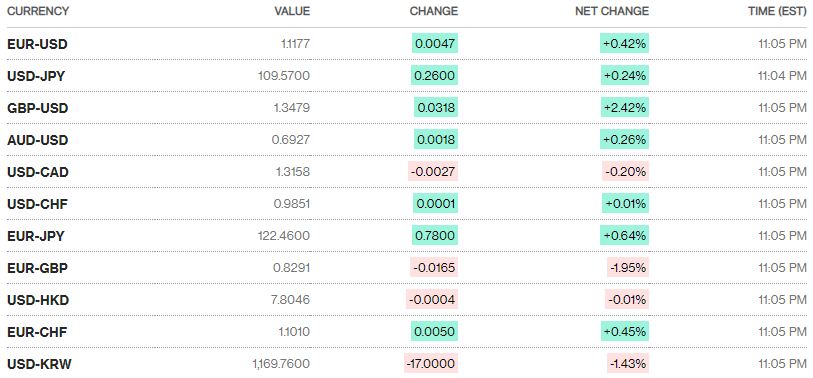Open the GBP-USD currency pair
Screen dimensions: 813x378
pyautogui.click(x=37, y=108)
